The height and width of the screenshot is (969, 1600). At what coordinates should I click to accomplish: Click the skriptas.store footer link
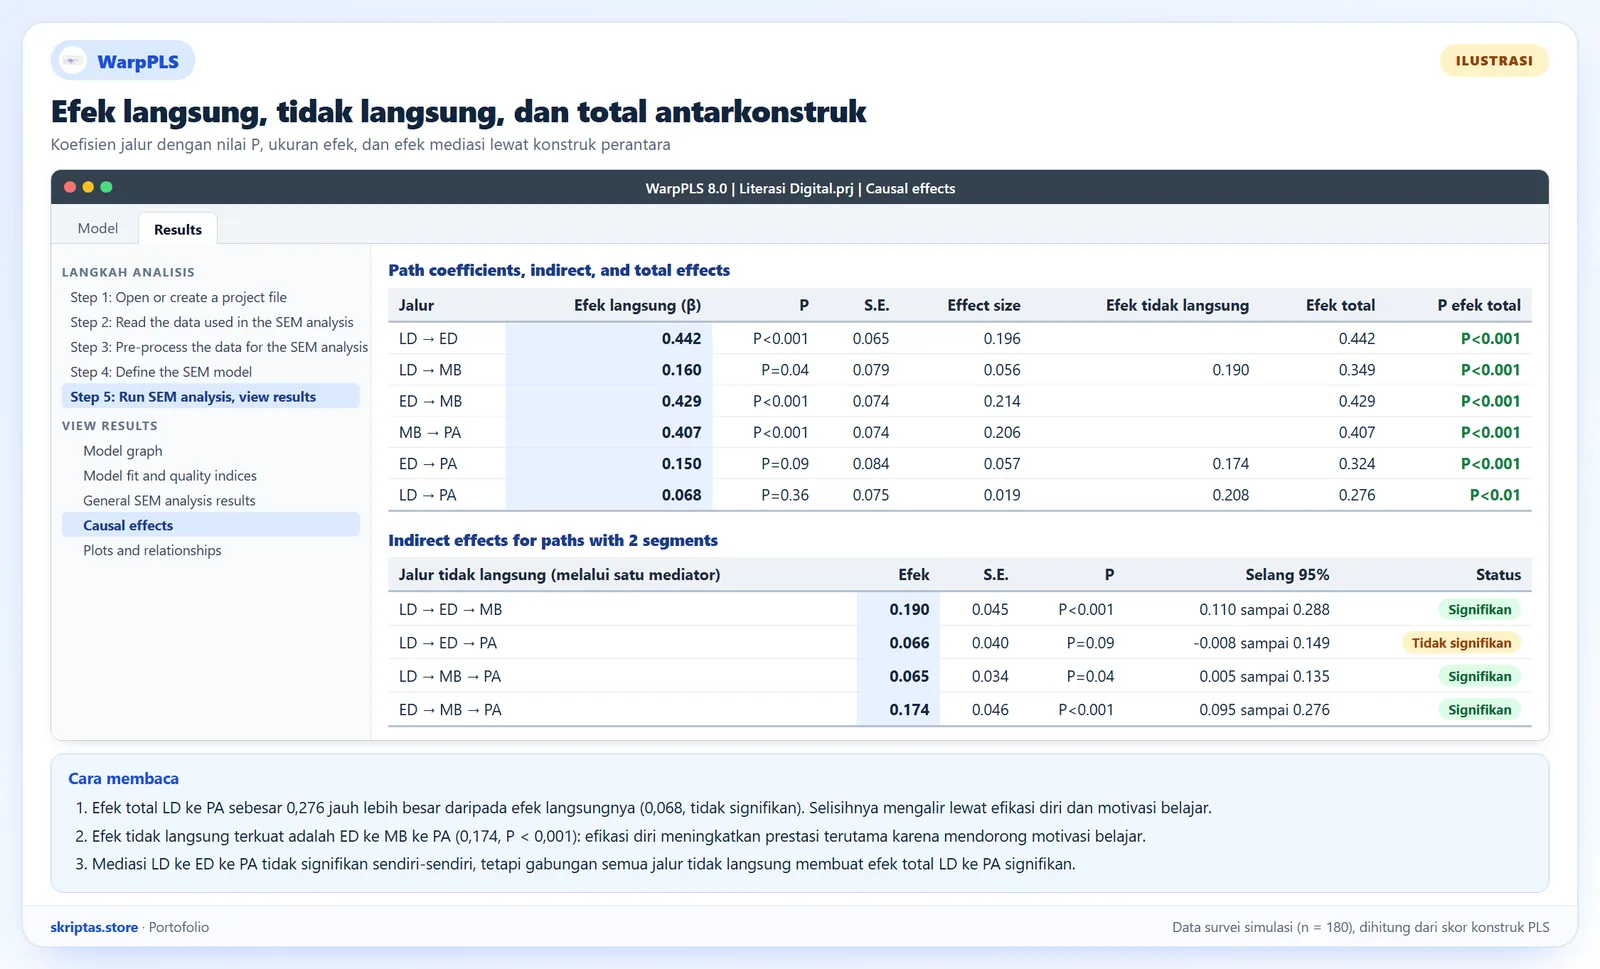[x=94, y=927]
